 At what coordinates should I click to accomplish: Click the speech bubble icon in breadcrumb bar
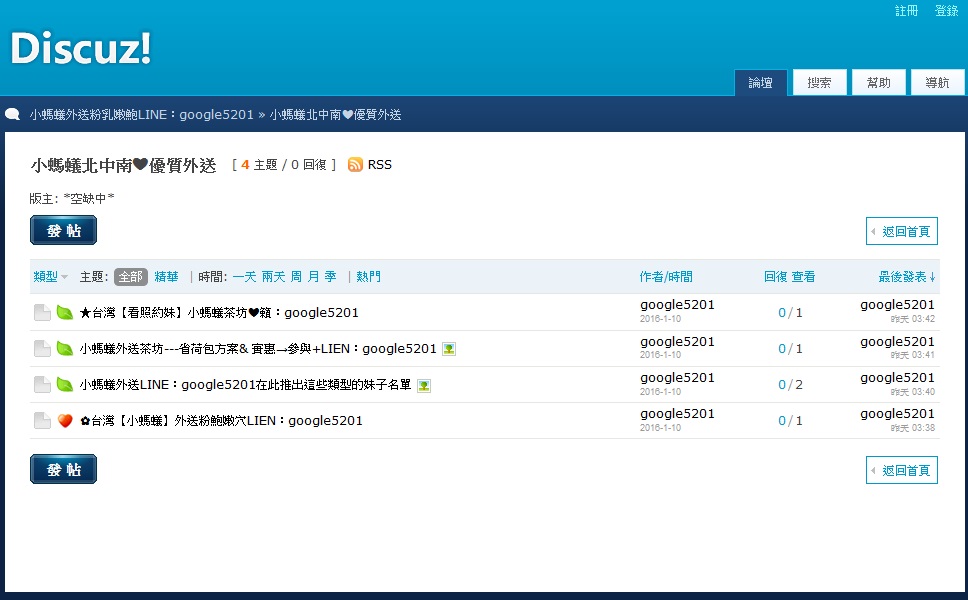click(x=12, y=114)
